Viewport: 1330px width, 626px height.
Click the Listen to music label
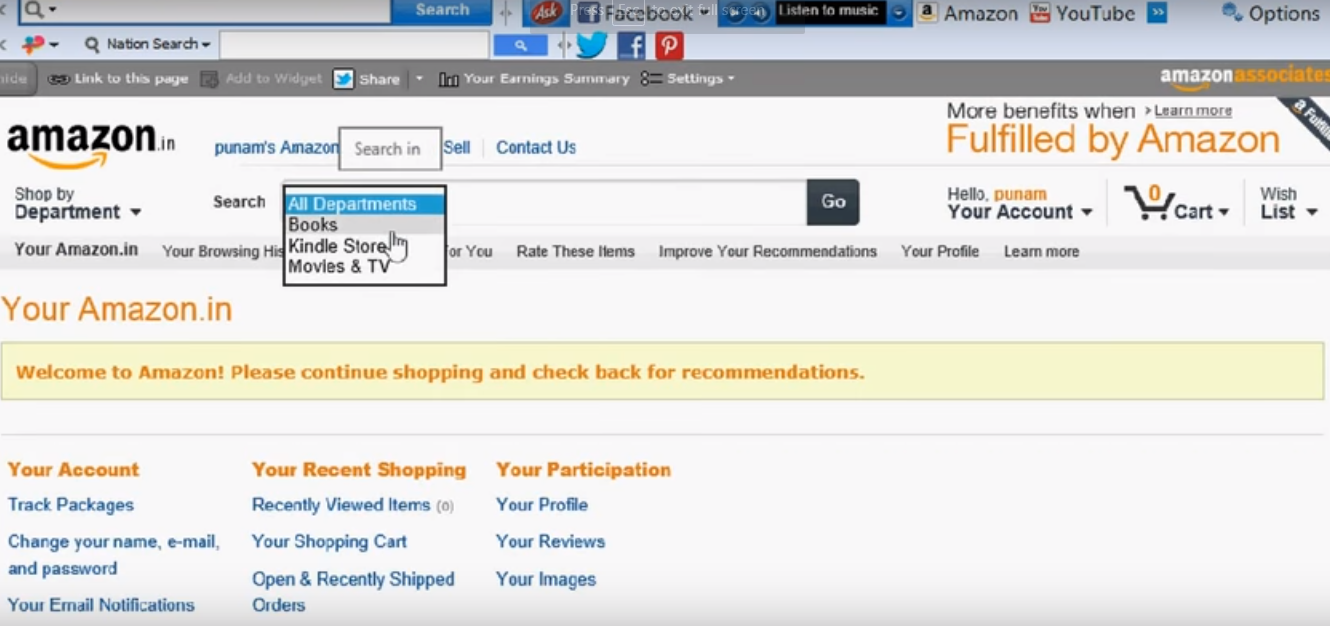click(829, 12)
